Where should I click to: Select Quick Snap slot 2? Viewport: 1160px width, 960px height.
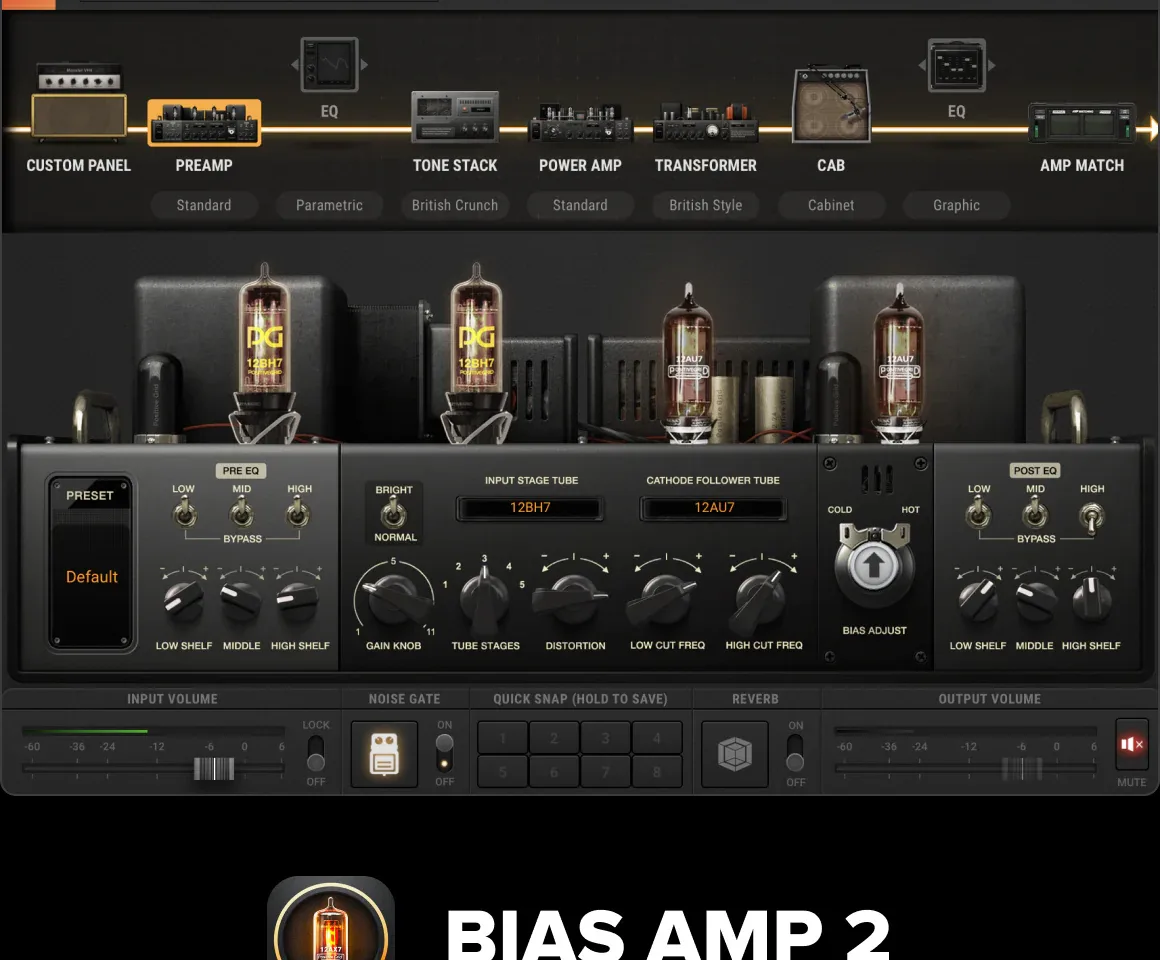tap(554, 737)
